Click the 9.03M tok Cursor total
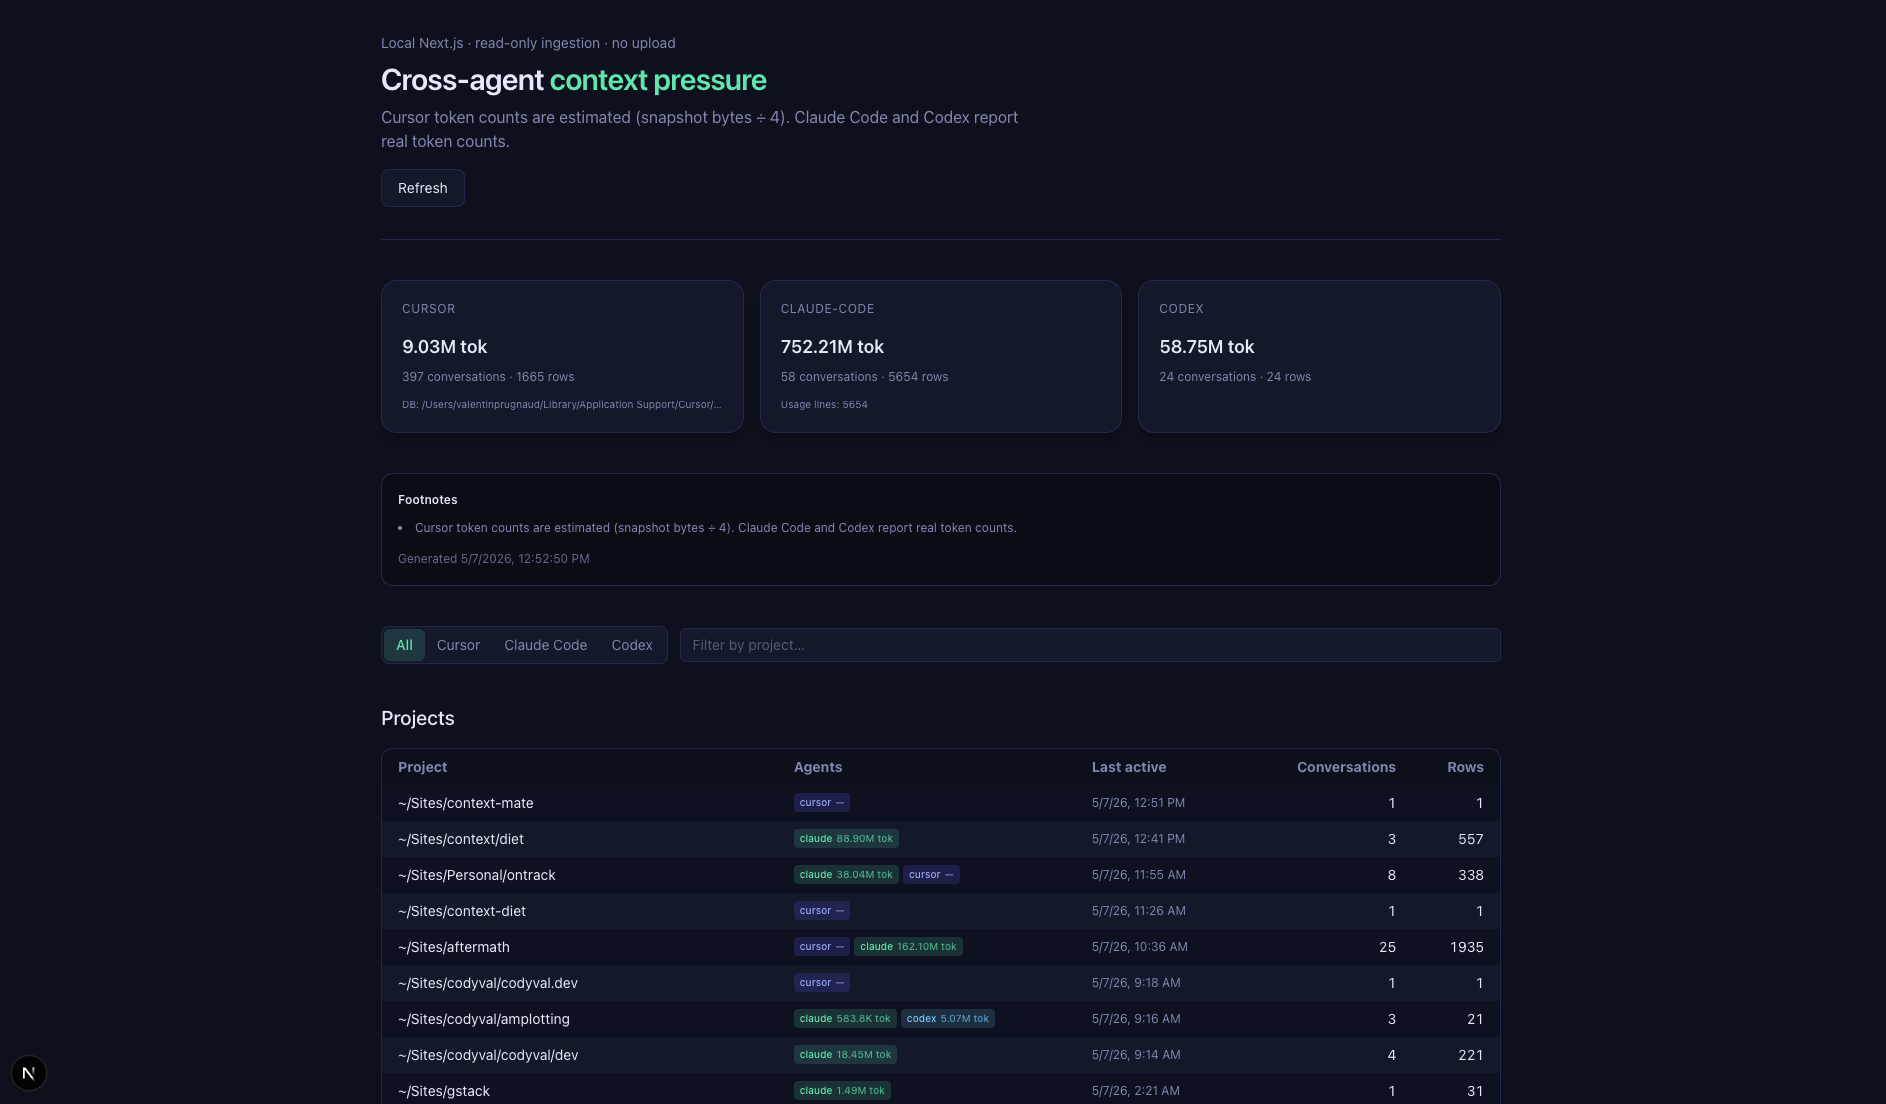The height and width of the screenshot is (1104, 1886). 444,347
